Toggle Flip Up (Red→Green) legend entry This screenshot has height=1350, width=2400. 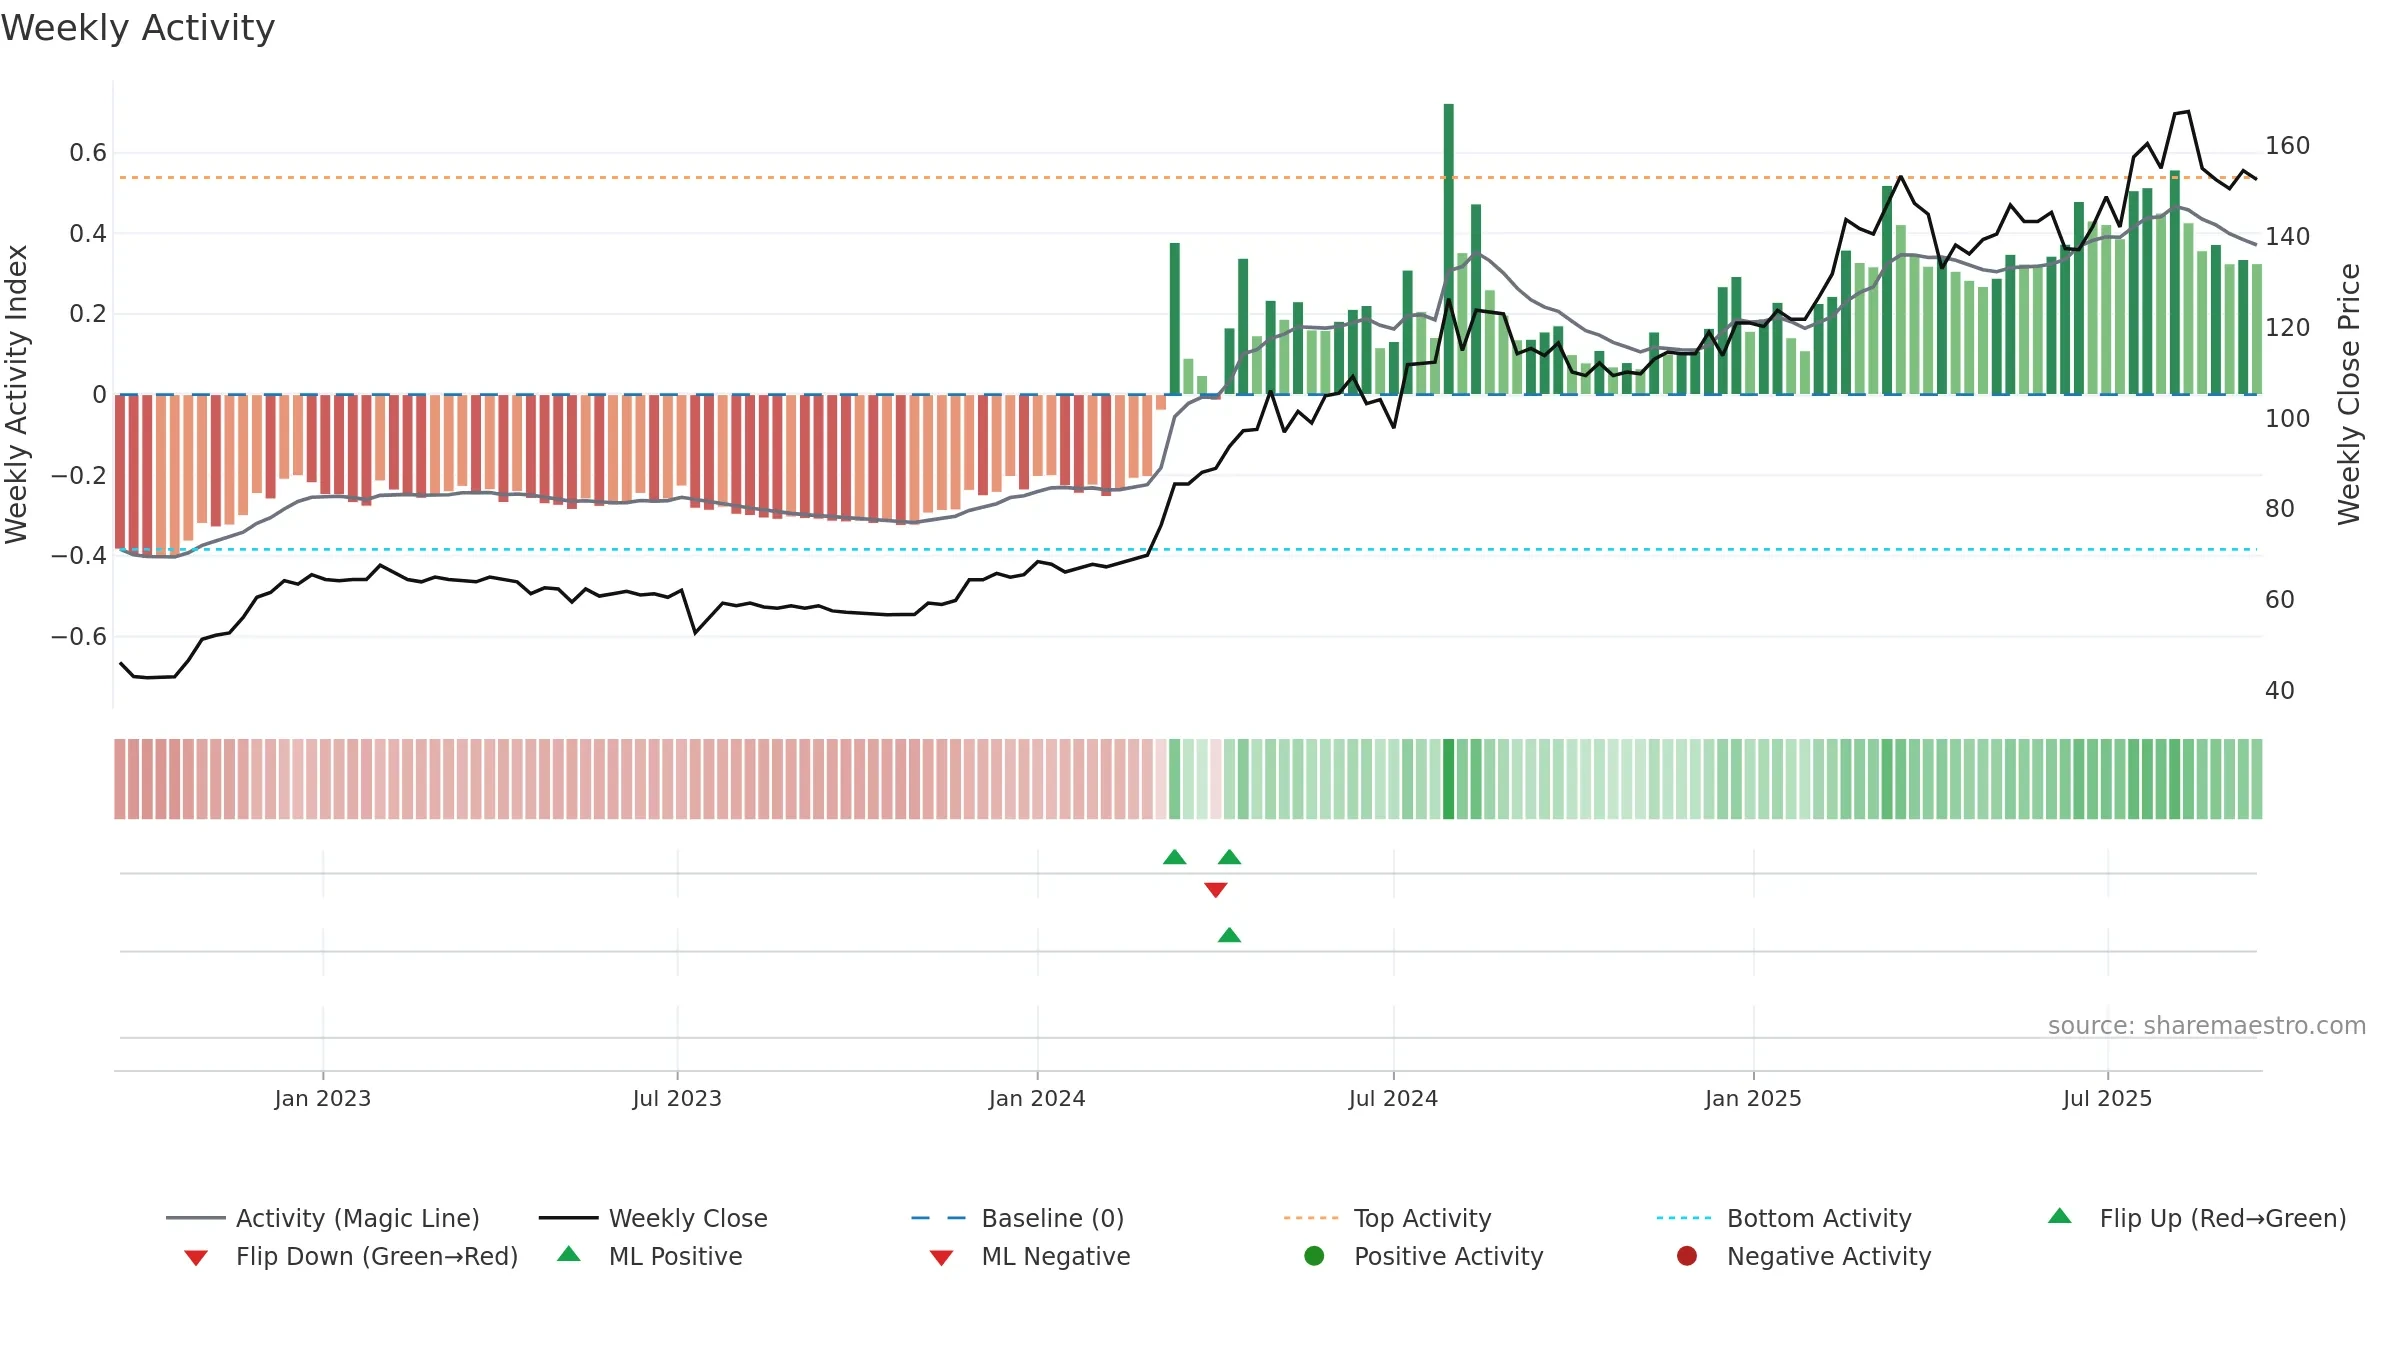pos(2196,1218)
